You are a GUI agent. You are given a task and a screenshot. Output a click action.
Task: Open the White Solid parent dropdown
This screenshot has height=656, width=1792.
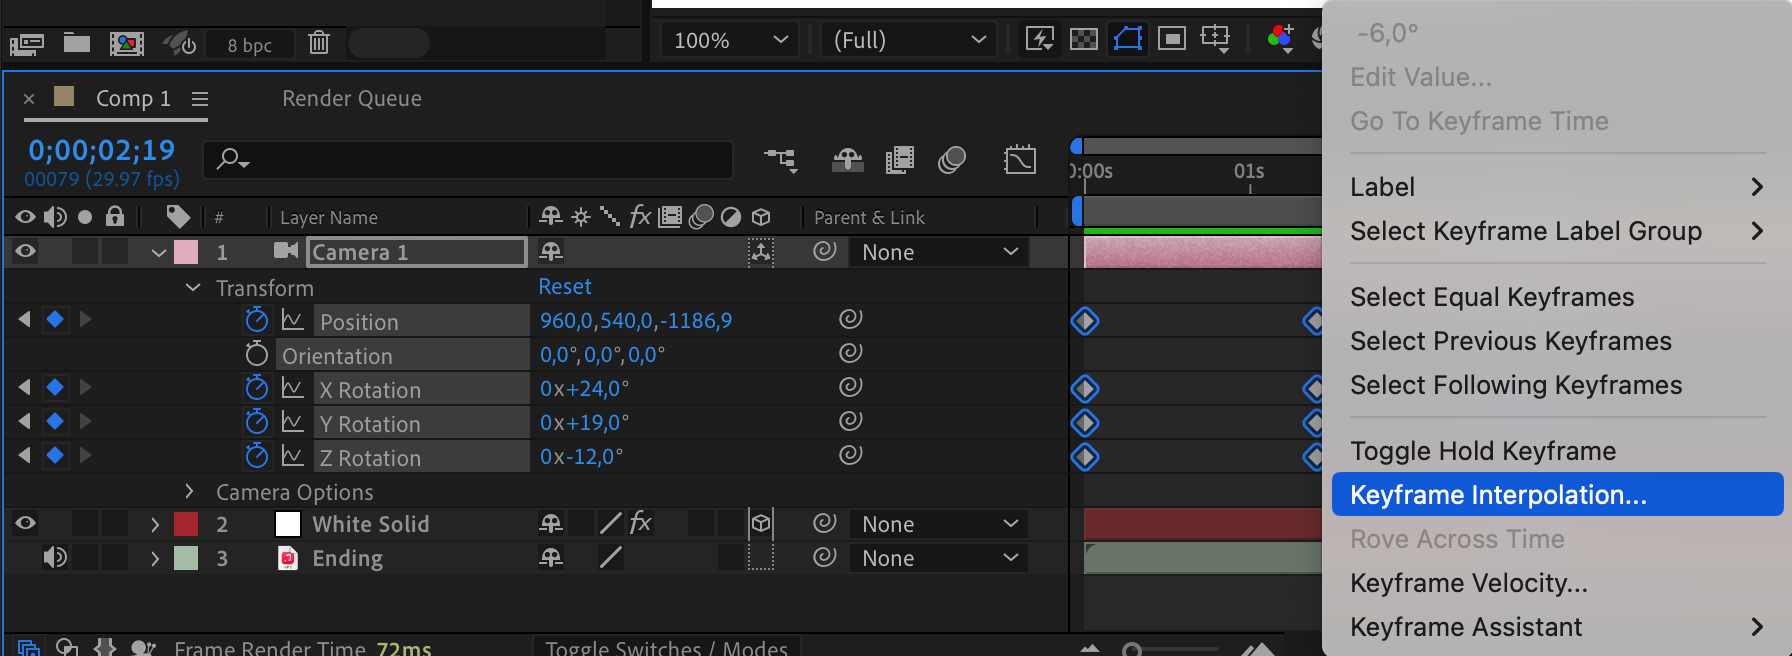(939, 524)
